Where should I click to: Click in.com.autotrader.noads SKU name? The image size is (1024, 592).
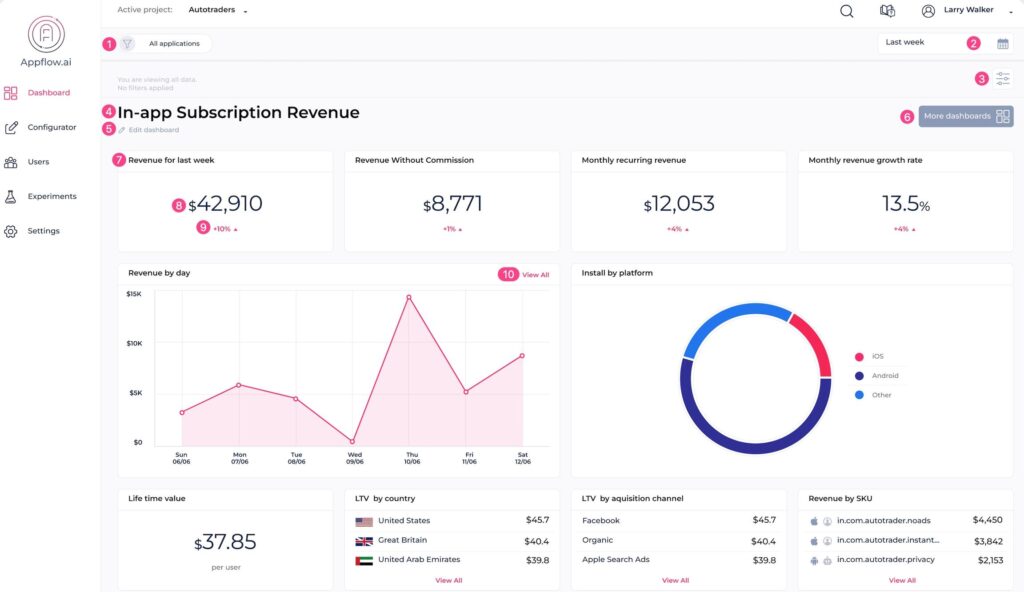coord(884,521)
